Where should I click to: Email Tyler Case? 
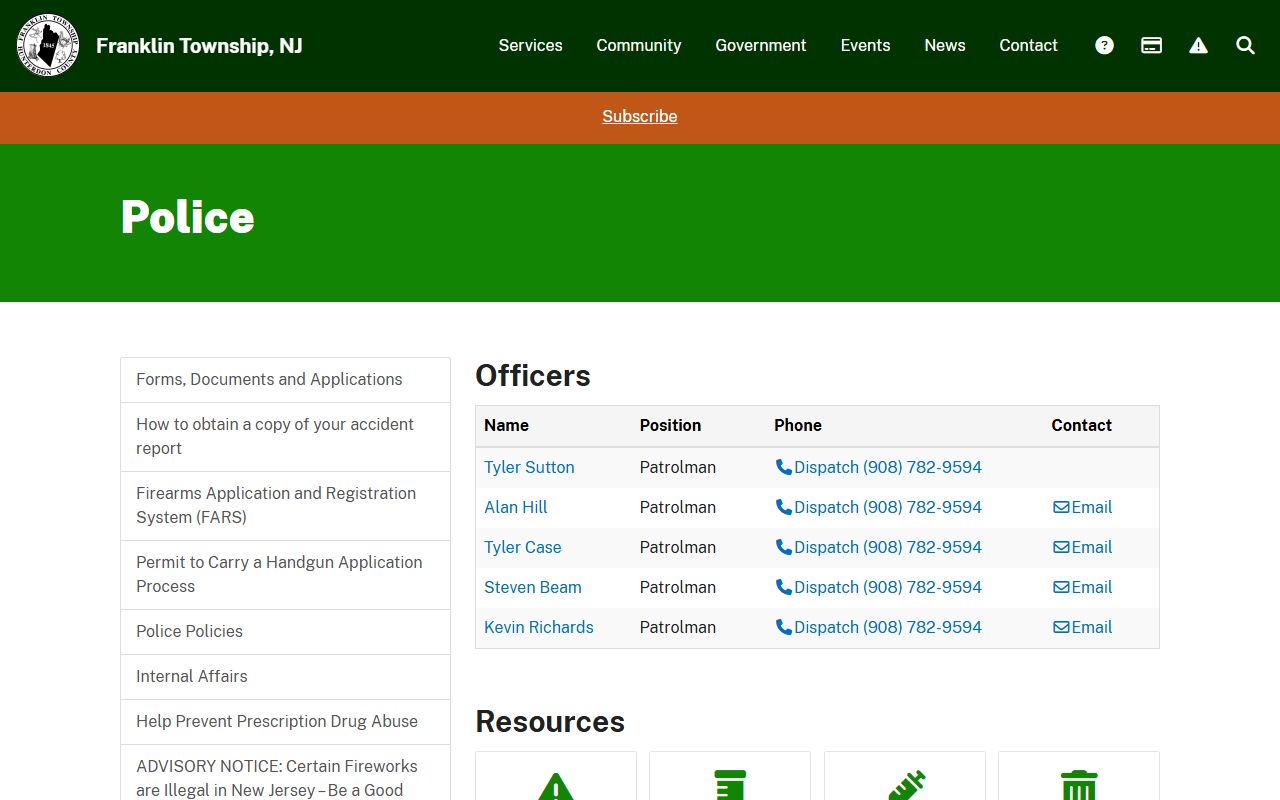coord(1082,548)
